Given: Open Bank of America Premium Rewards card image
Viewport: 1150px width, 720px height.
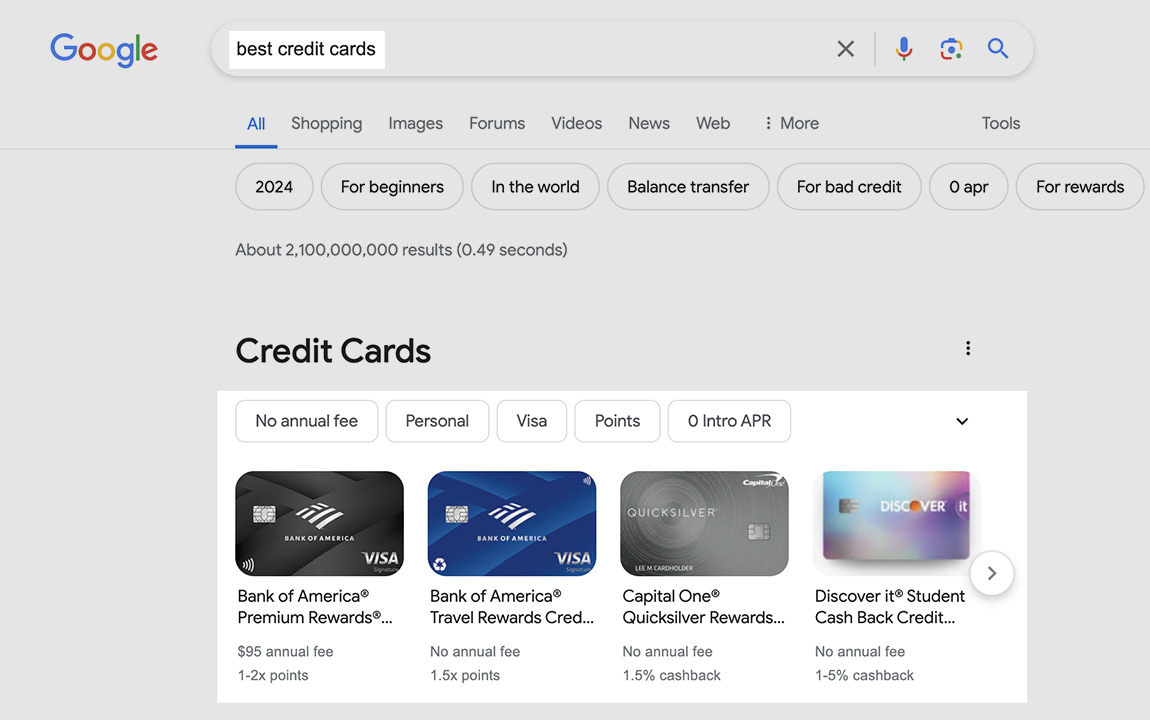Looking at the screenshot, I should tap(320, 524).
